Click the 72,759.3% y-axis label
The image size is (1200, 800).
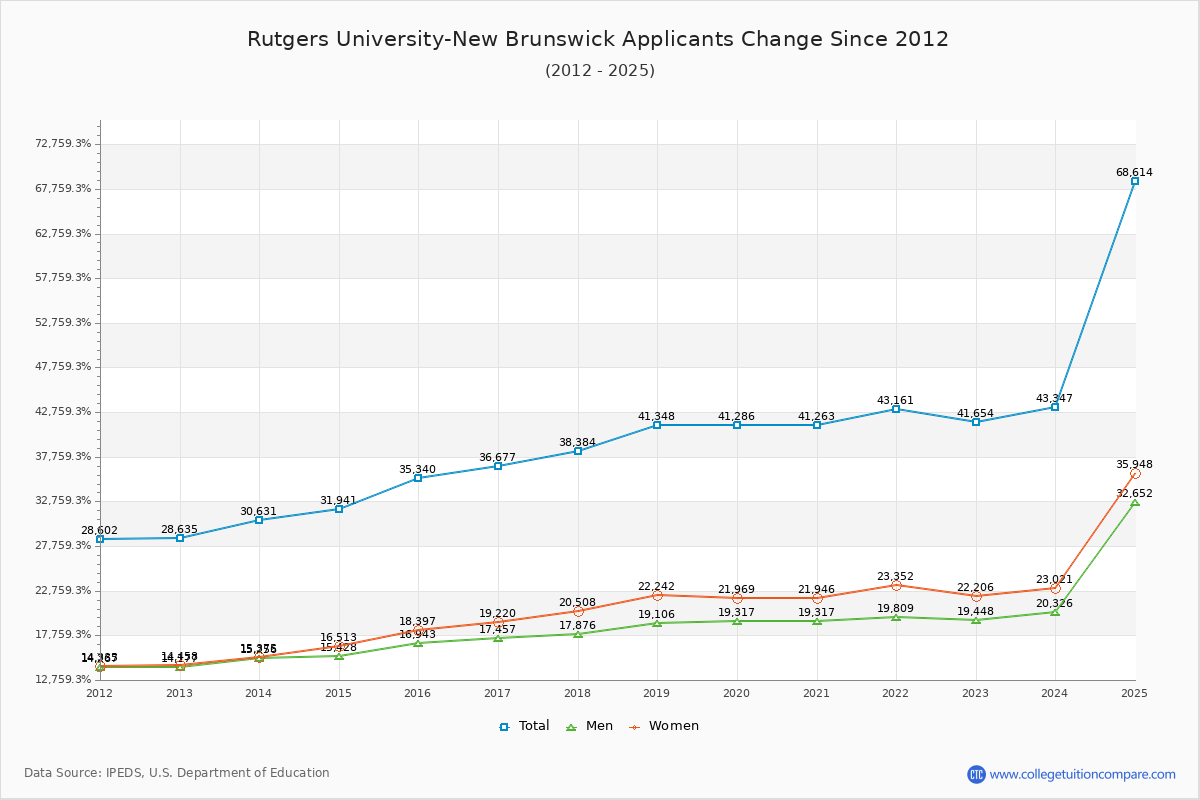63,144
